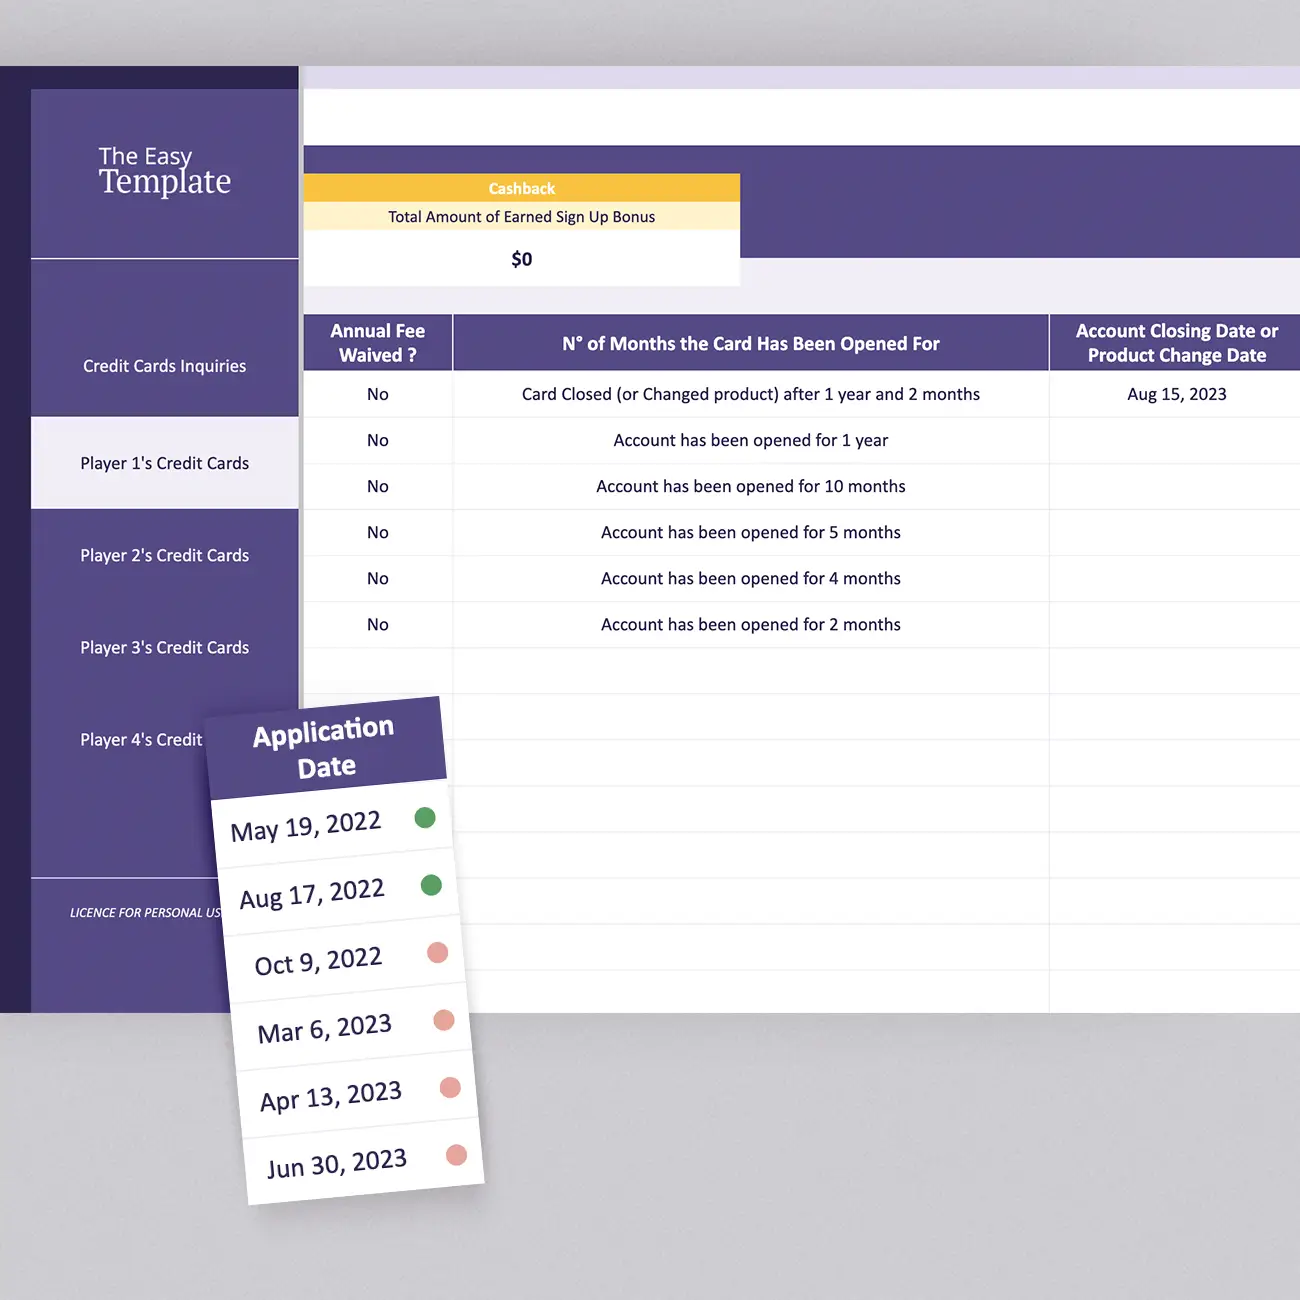Select the Aug 15, 2023 closing date cell
The image size is (1300, 1300).
click(x=1176, y=394)
